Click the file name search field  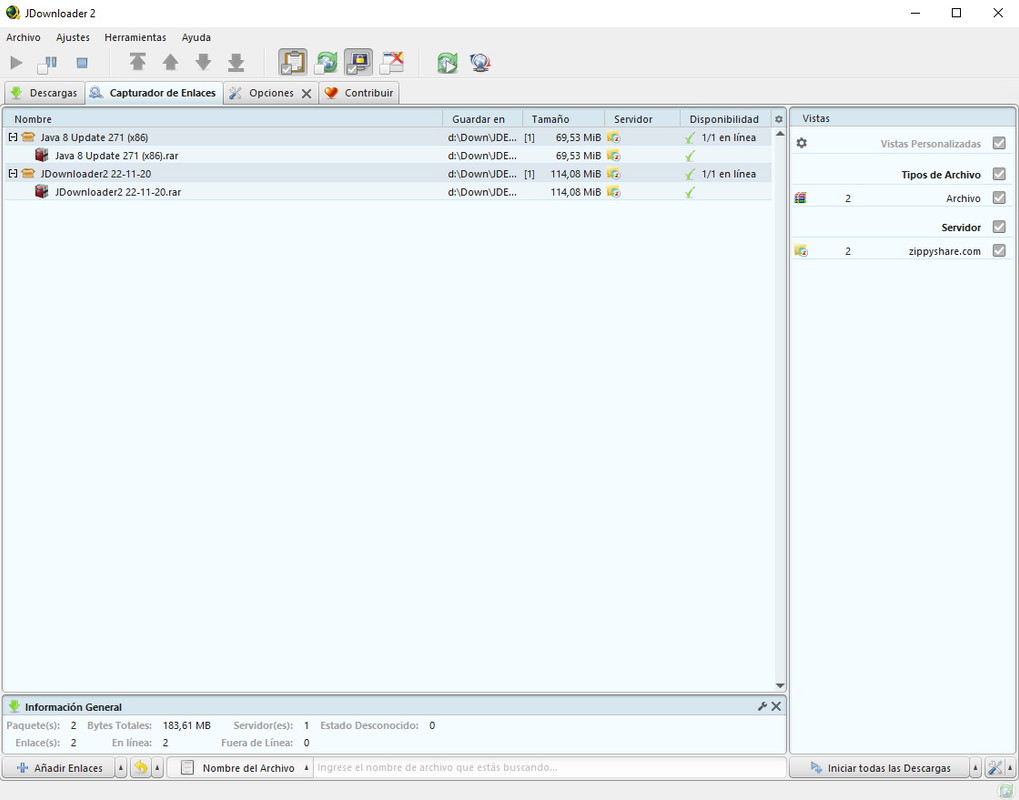[x=549, y=768]
